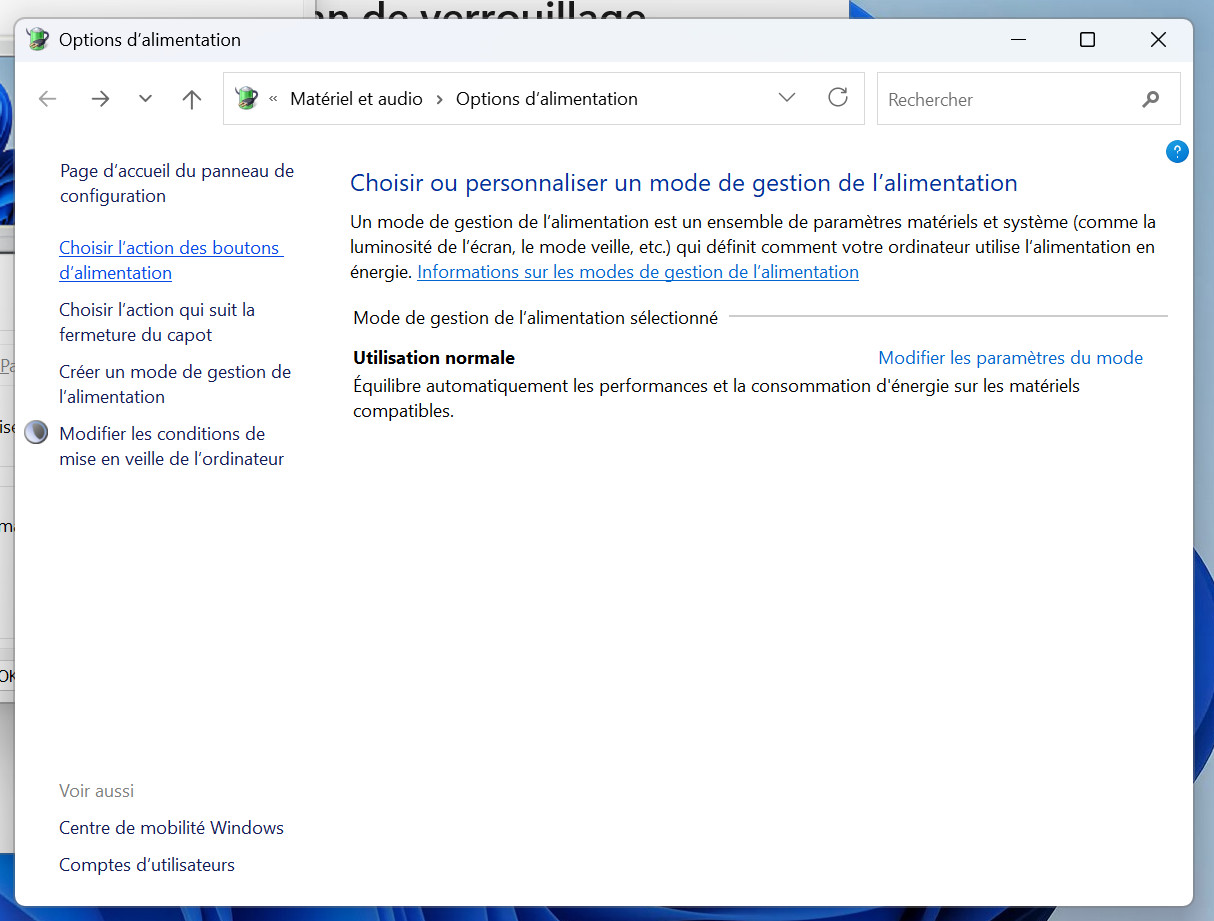Viewport: 1214px width, 921px height.
Task: Go up one level with the up arrow
Action: point(192,99)
